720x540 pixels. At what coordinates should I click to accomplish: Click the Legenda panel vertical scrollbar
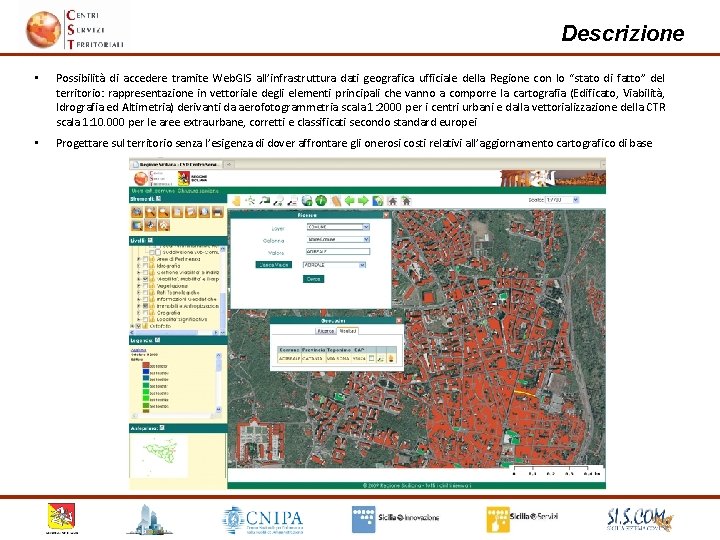(x=219, y=382)
